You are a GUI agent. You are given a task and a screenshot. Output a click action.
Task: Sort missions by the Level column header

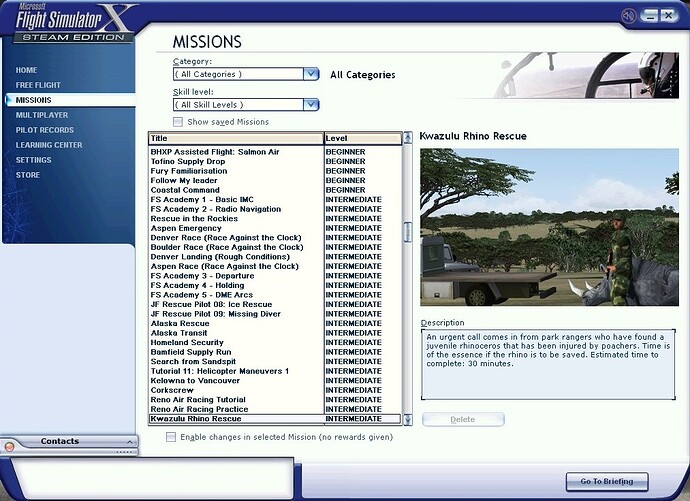[x=362, y=138]
